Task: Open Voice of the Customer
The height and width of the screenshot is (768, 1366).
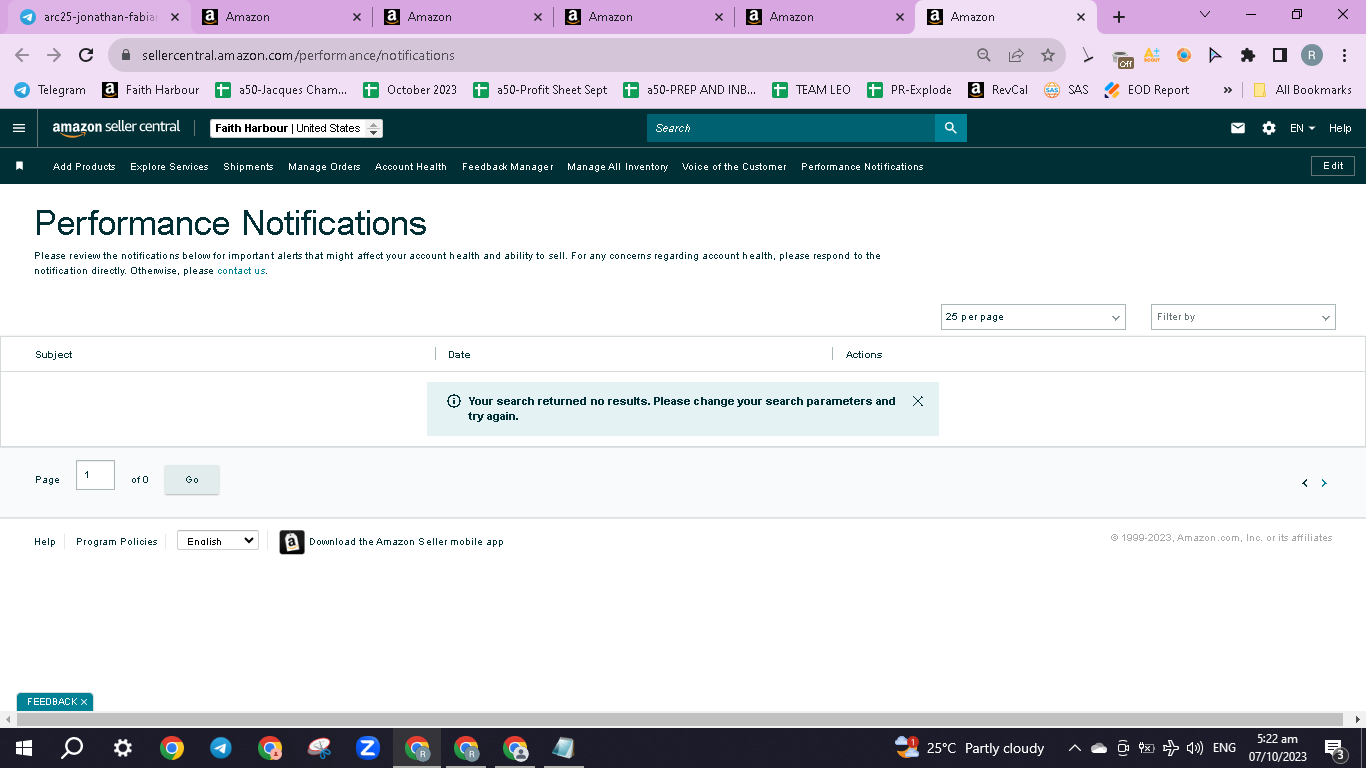Action: pos(734,167)
